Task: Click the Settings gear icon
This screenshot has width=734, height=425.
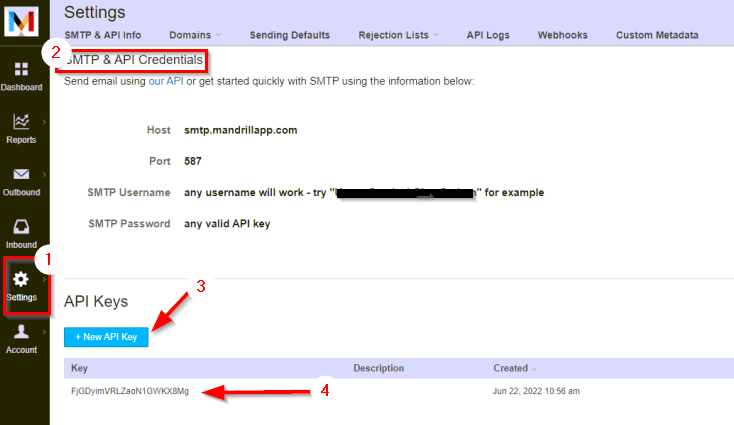Action: point(21,279)
